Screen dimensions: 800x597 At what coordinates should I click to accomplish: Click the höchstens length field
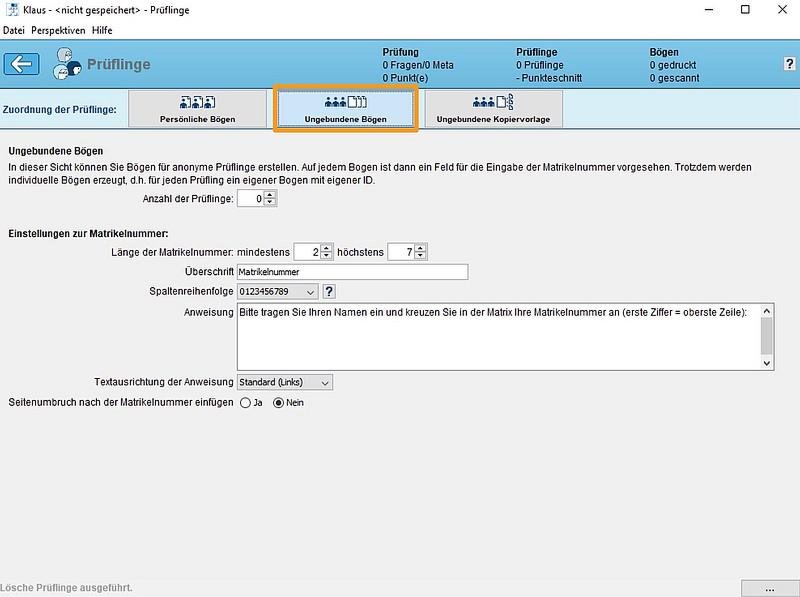401,252
